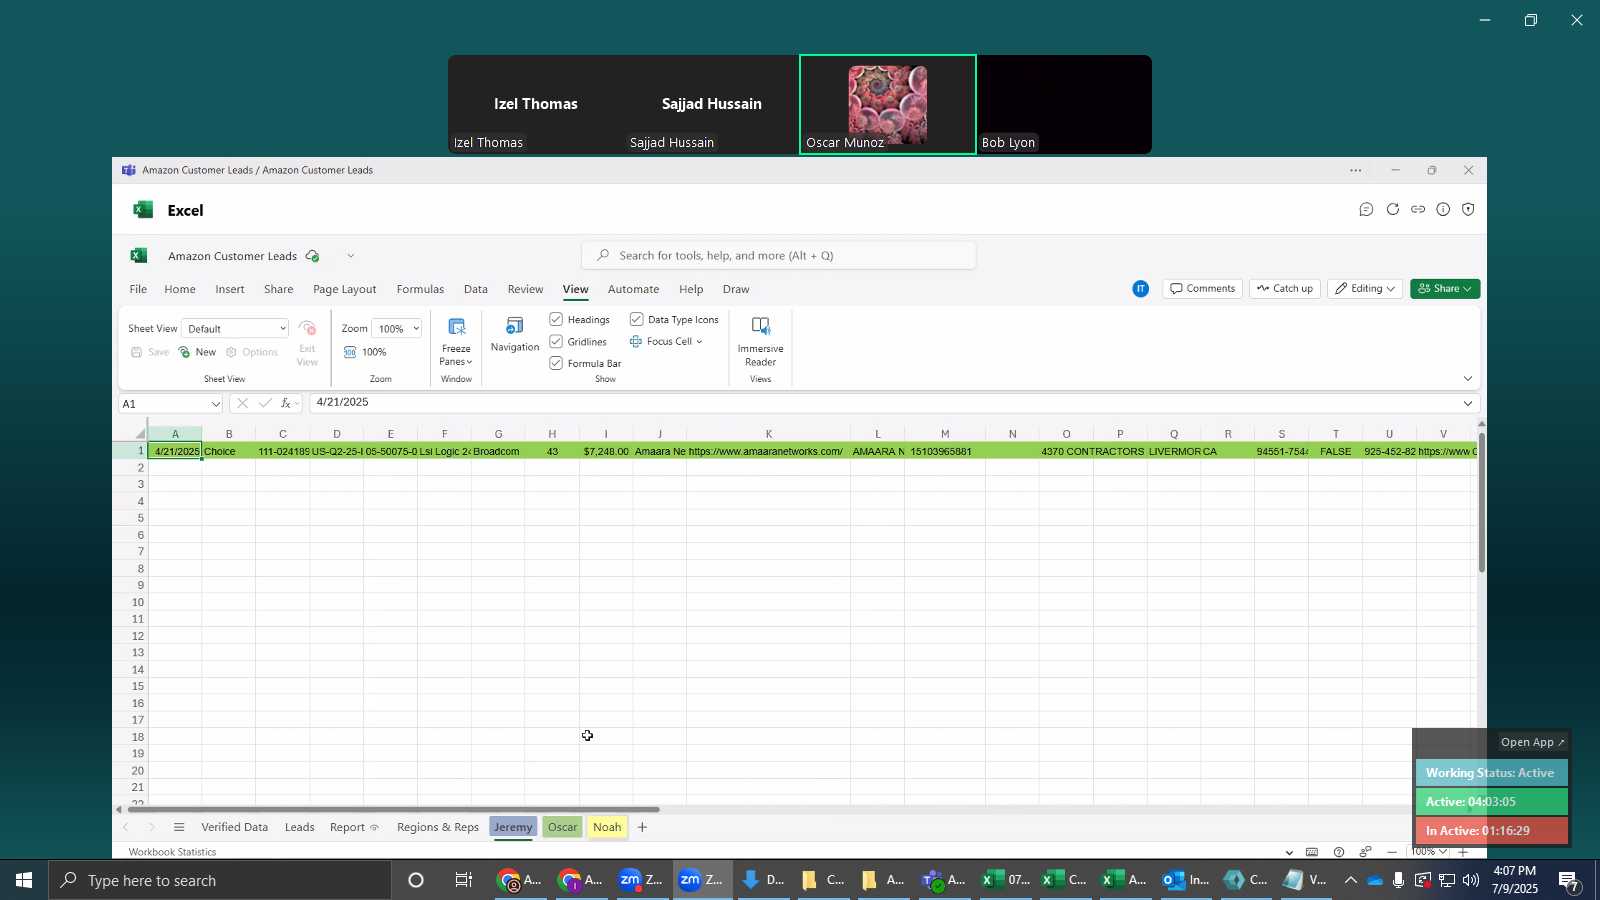Open the Sheet View Default dropdown
This screenshot has width=1600, height=900.
click(235, 328)
